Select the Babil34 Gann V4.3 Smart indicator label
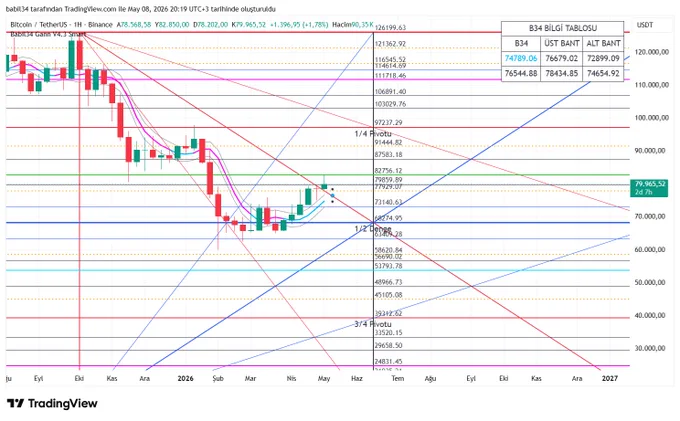Image resolution: width=680 pixels, height=421 pixels. [x=48, y=34]
